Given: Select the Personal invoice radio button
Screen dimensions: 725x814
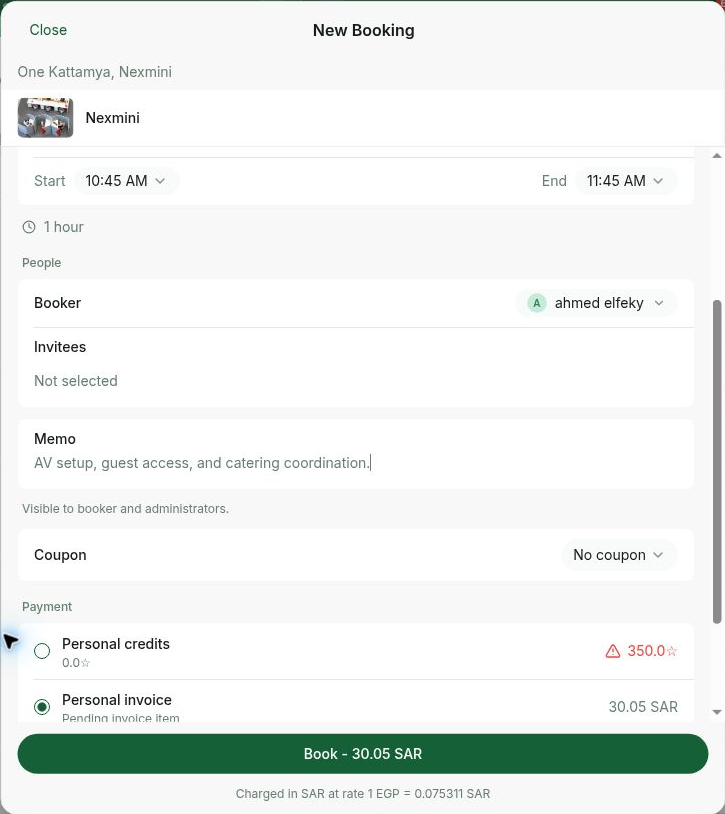Looking at the screenshot, I should point(42,707).
